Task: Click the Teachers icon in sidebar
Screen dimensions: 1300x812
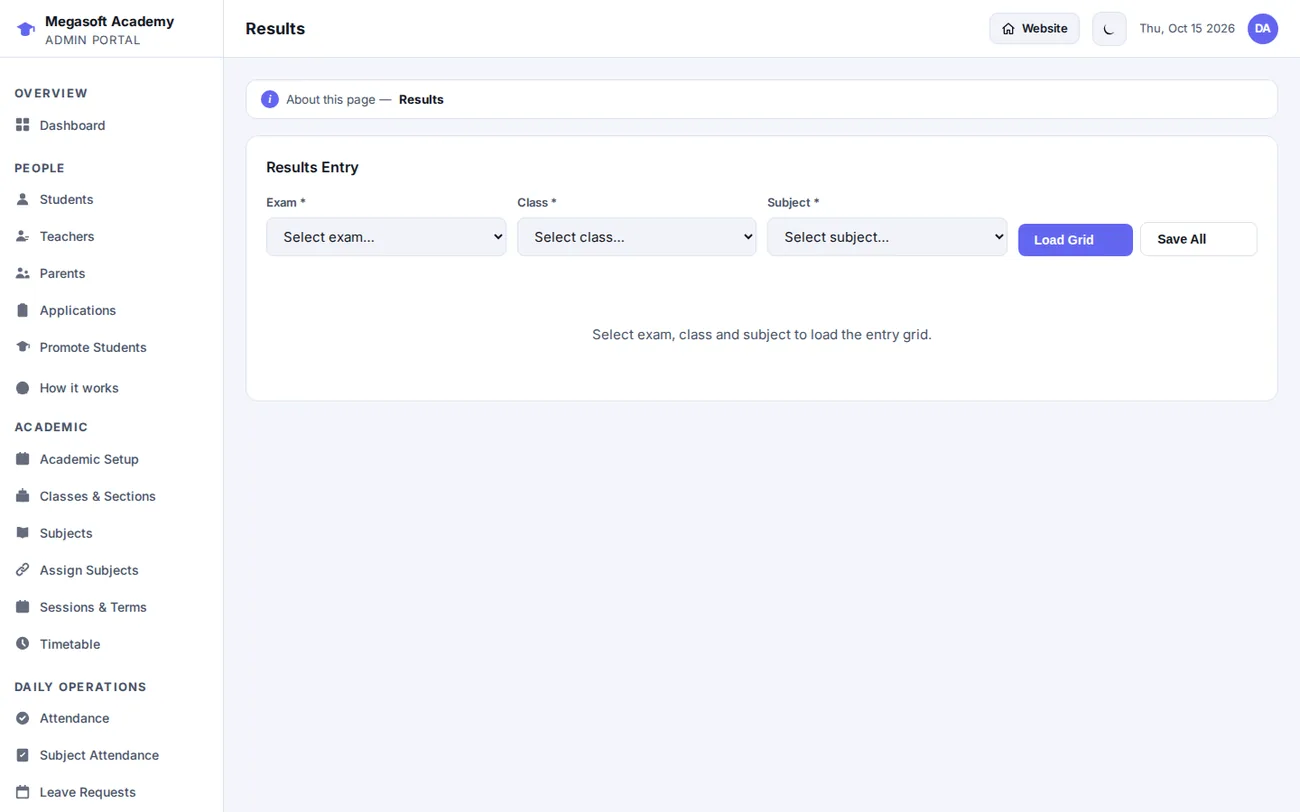Action: (22, 236)
